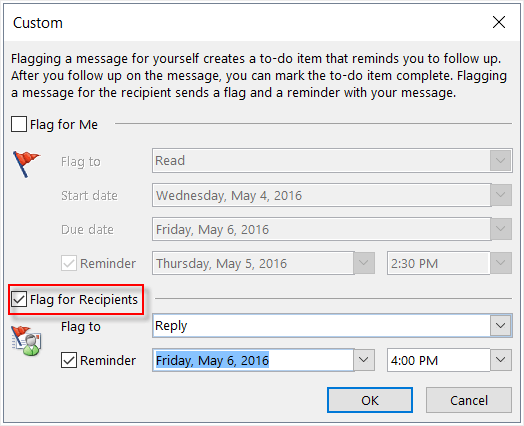
Task: Open the 2:30 PM time dropdown
Action: [501, 263]
